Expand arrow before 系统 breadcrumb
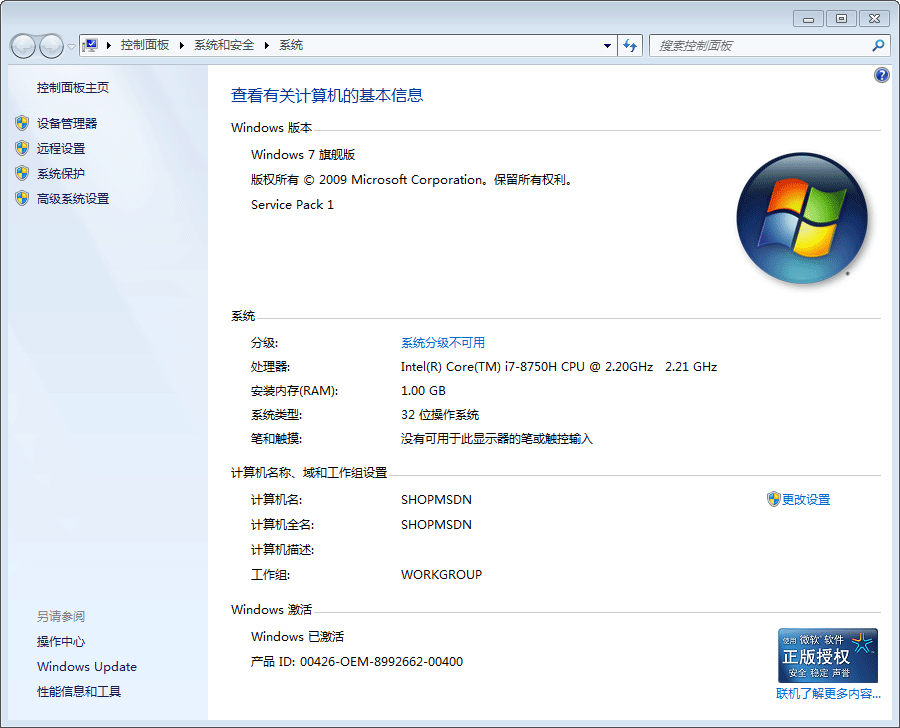Viewport: 900px width, 728px height. click(266, 45)
